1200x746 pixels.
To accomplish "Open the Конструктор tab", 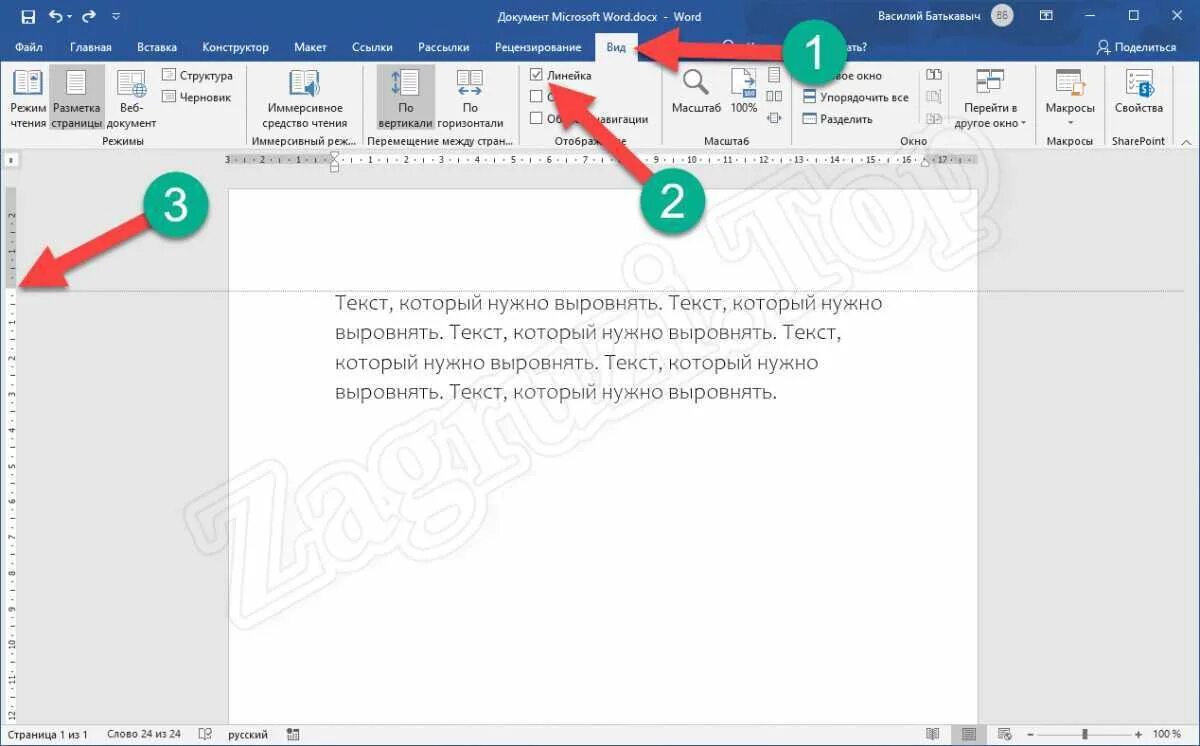I will [x=235, y=47].
